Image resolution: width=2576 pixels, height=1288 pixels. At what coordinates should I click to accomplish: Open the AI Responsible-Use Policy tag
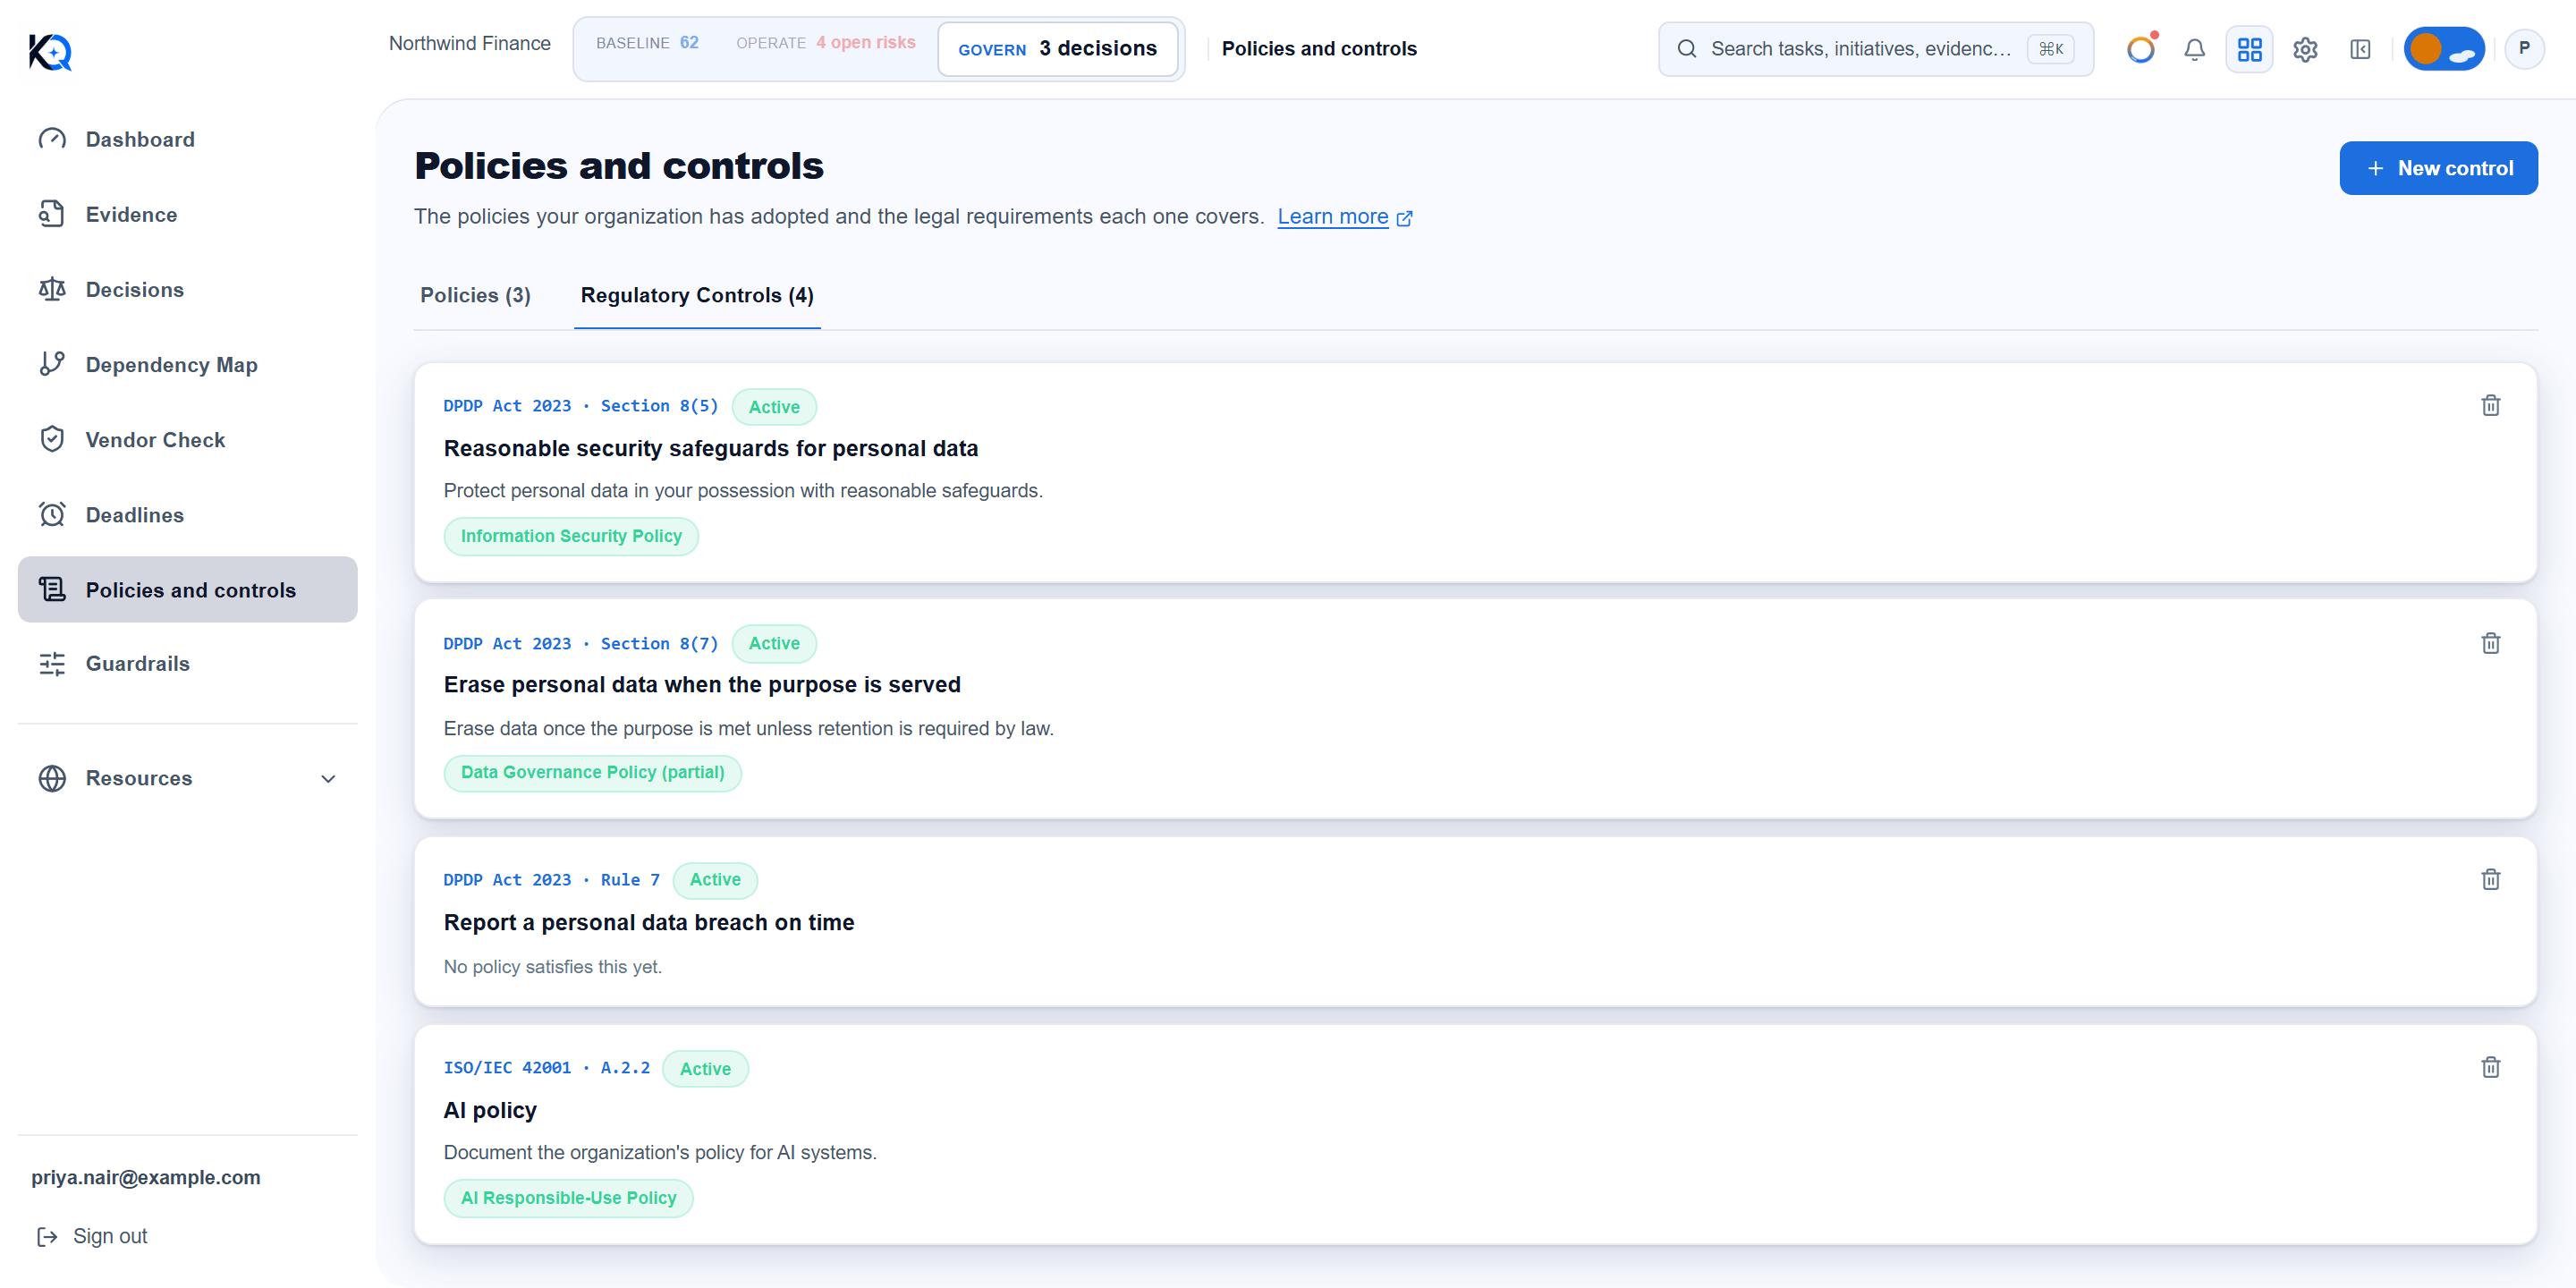(568, 1198)
